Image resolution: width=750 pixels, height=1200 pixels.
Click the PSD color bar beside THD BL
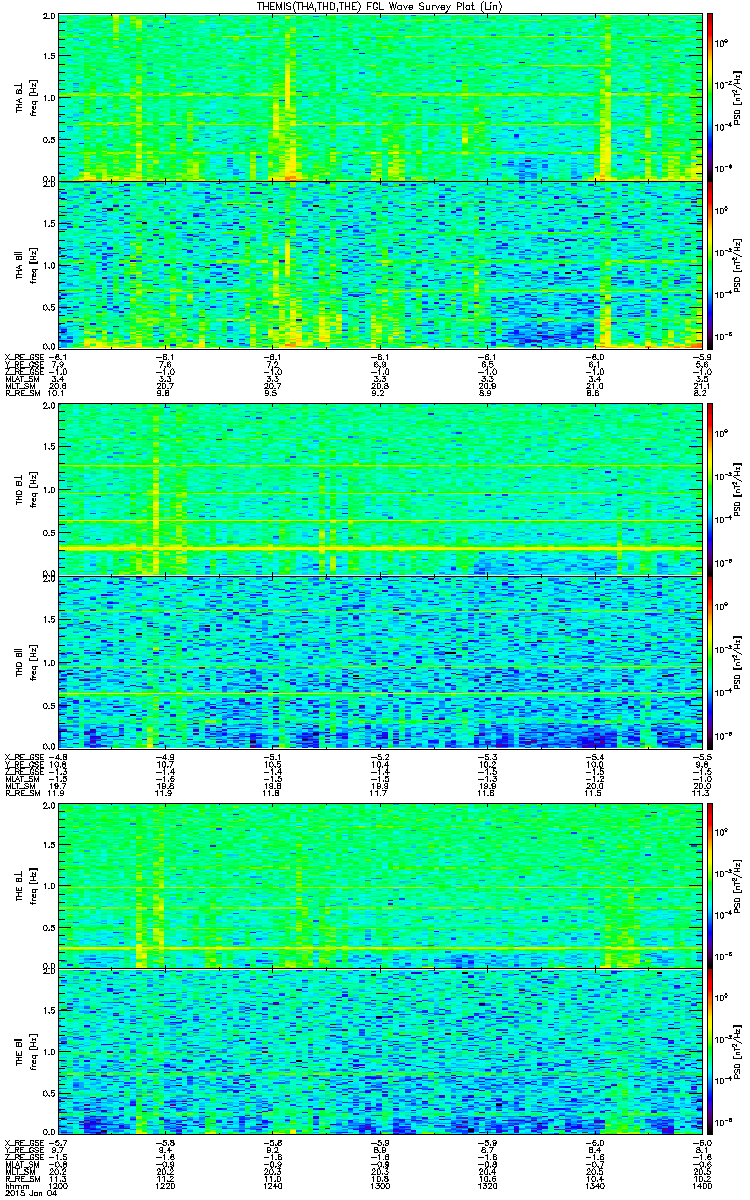click(709, 489)
